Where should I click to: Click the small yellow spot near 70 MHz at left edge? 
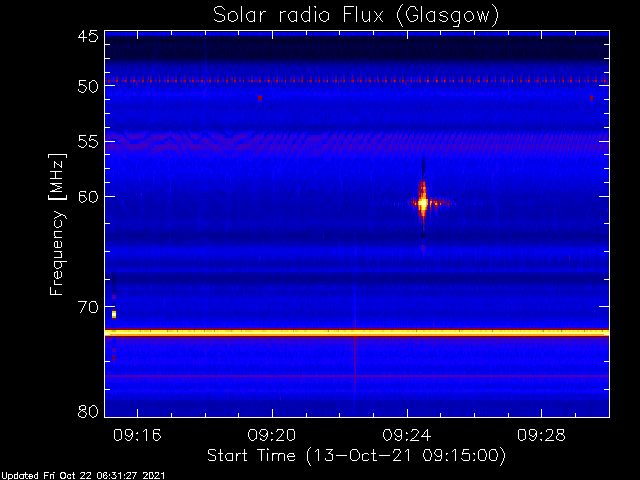[x=114, y=314]
